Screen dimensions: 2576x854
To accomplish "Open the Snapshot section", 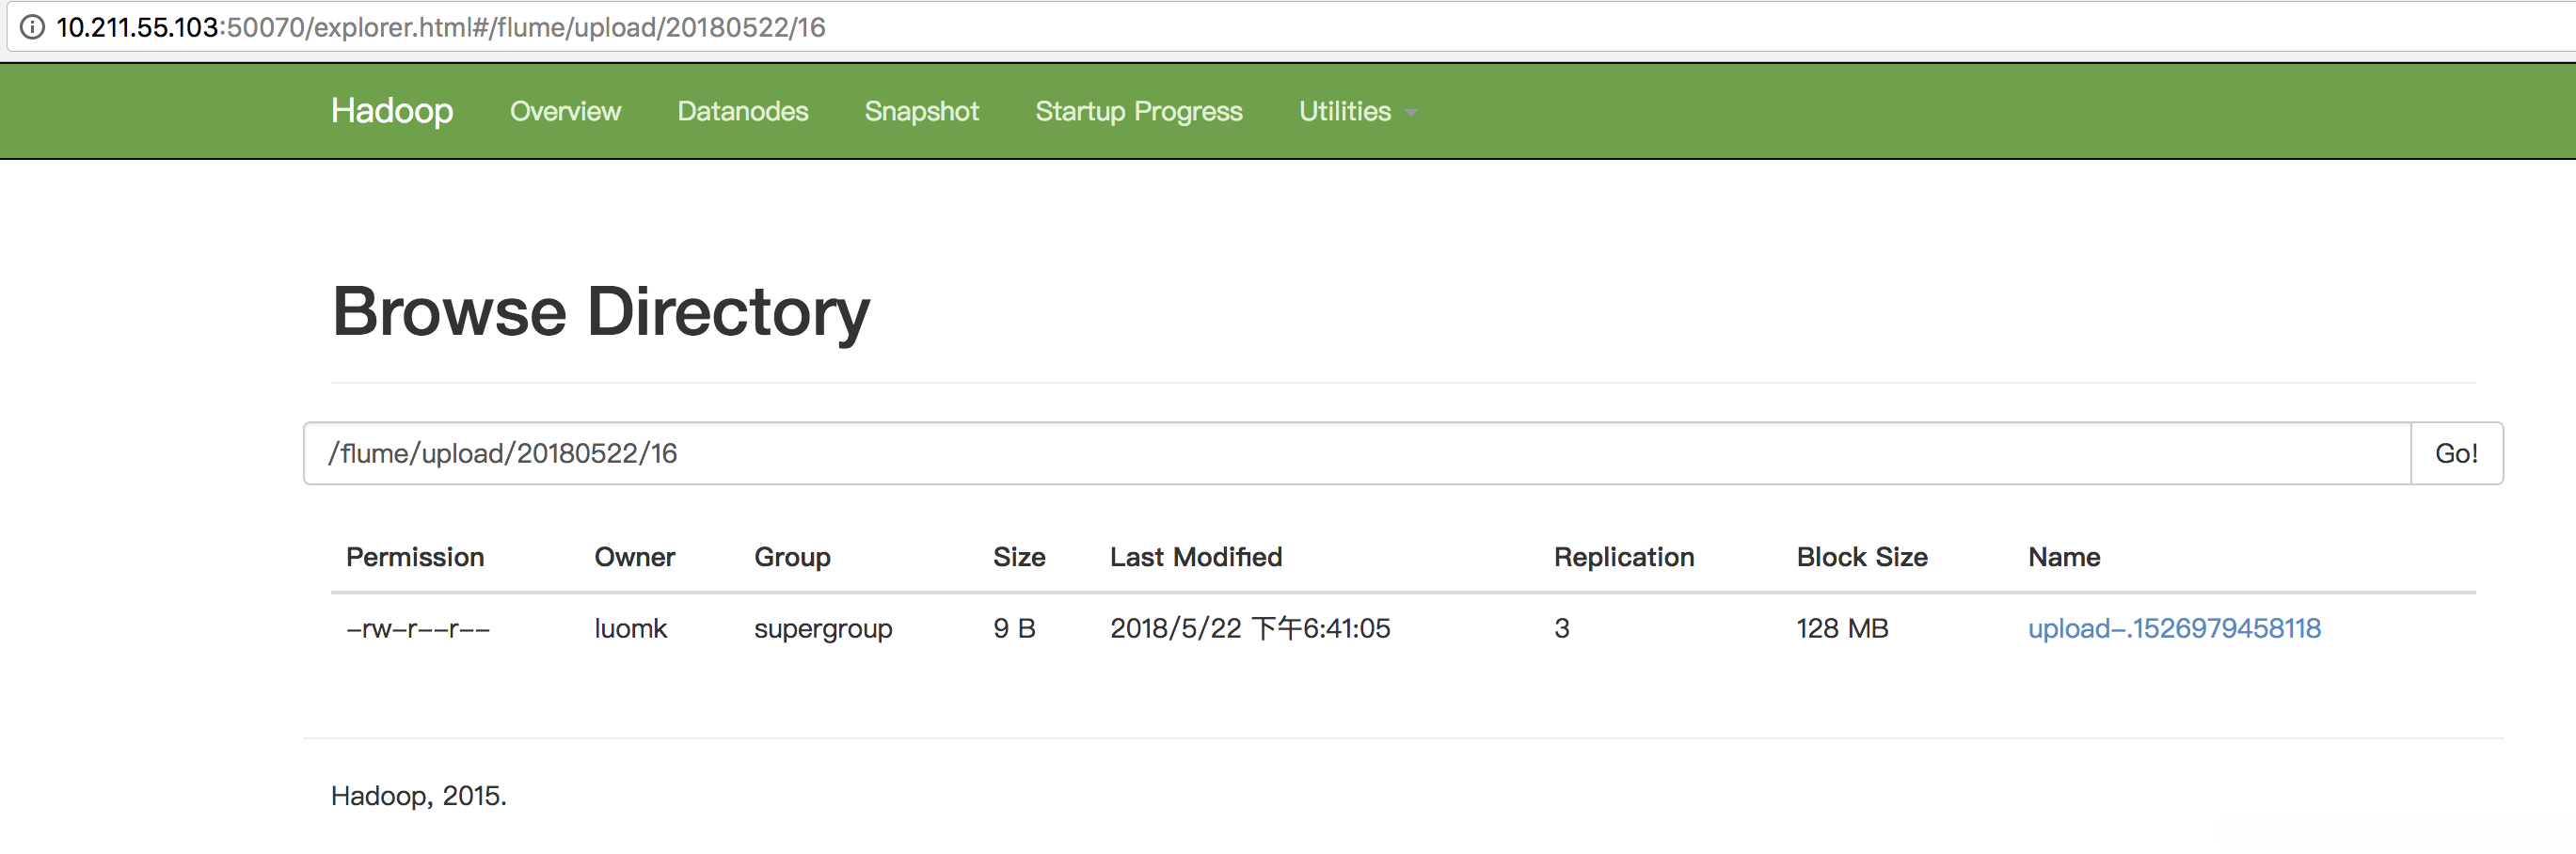I will coord(921,111).
